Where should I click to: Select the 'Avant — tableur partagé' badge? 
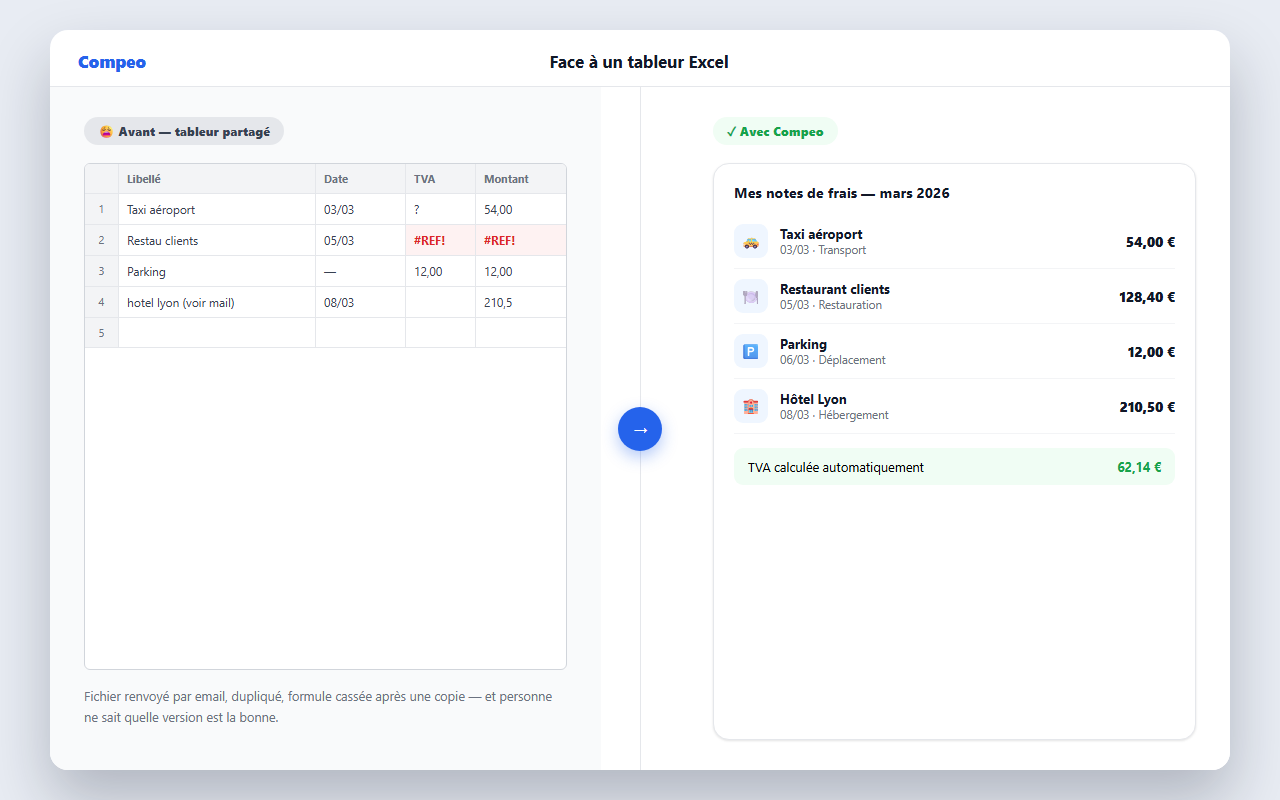pos(184,131)
